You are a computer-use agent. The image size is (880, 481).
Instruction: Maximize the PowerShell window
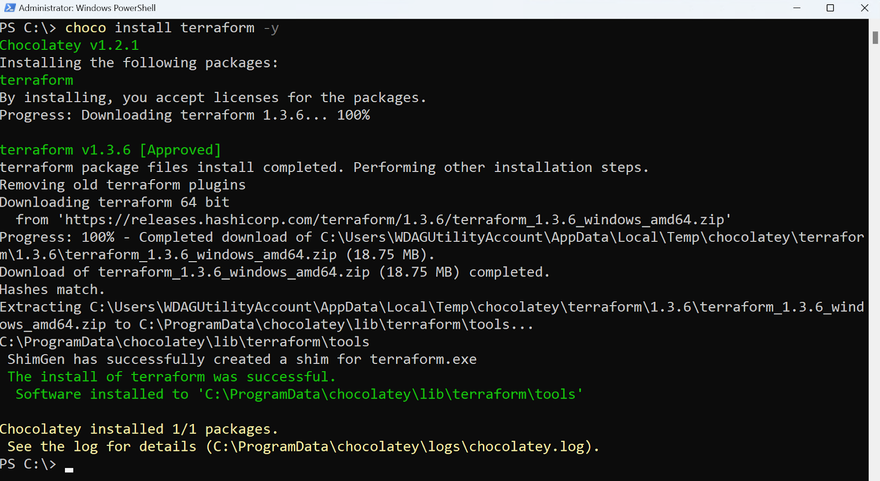(x=829, y=8)
